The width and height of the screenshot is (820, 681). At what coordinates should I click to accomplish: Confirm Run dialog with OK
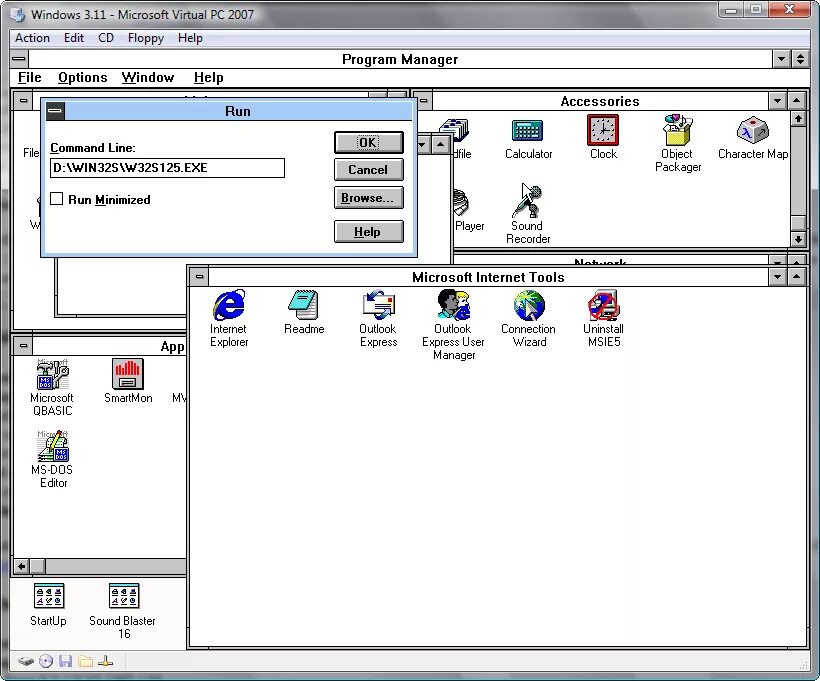369,142
